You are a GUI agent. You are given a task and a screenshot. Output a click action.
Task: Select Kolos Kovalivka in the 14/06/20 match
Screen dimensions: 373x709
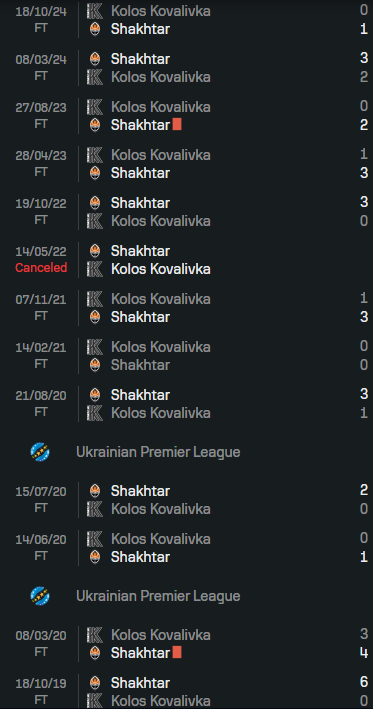[161, 539]
